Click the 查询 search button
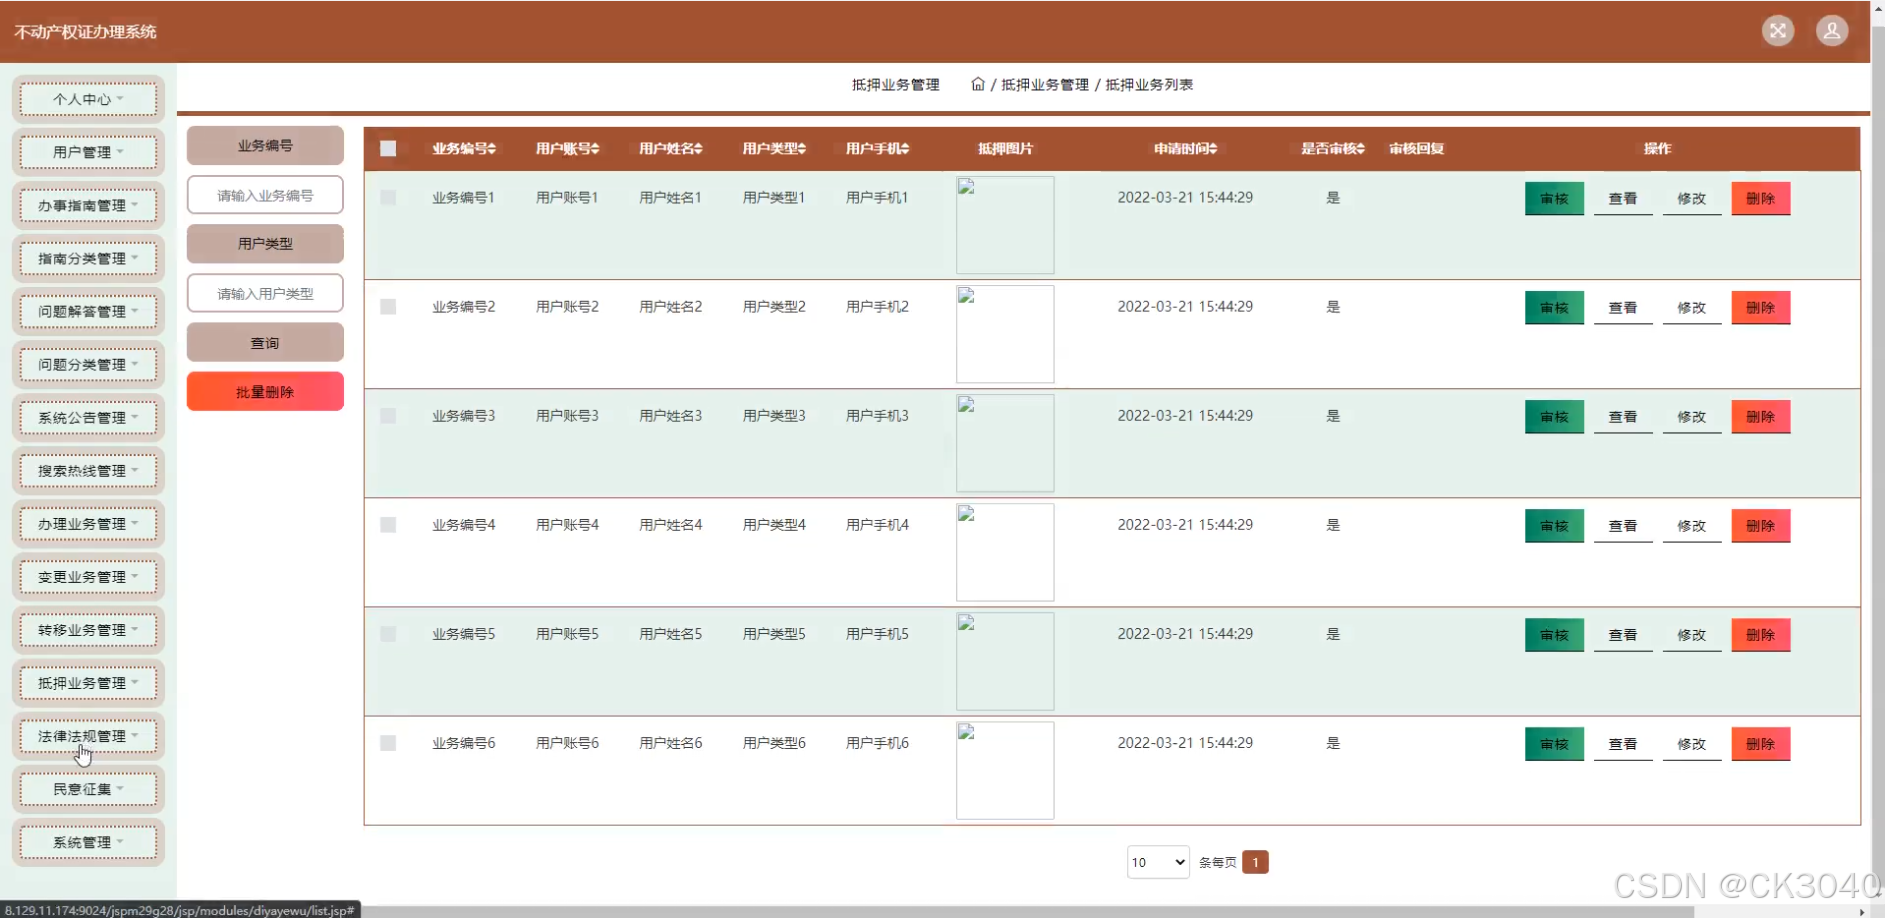Screen dimensions: 1885x918 pos(265,342)
